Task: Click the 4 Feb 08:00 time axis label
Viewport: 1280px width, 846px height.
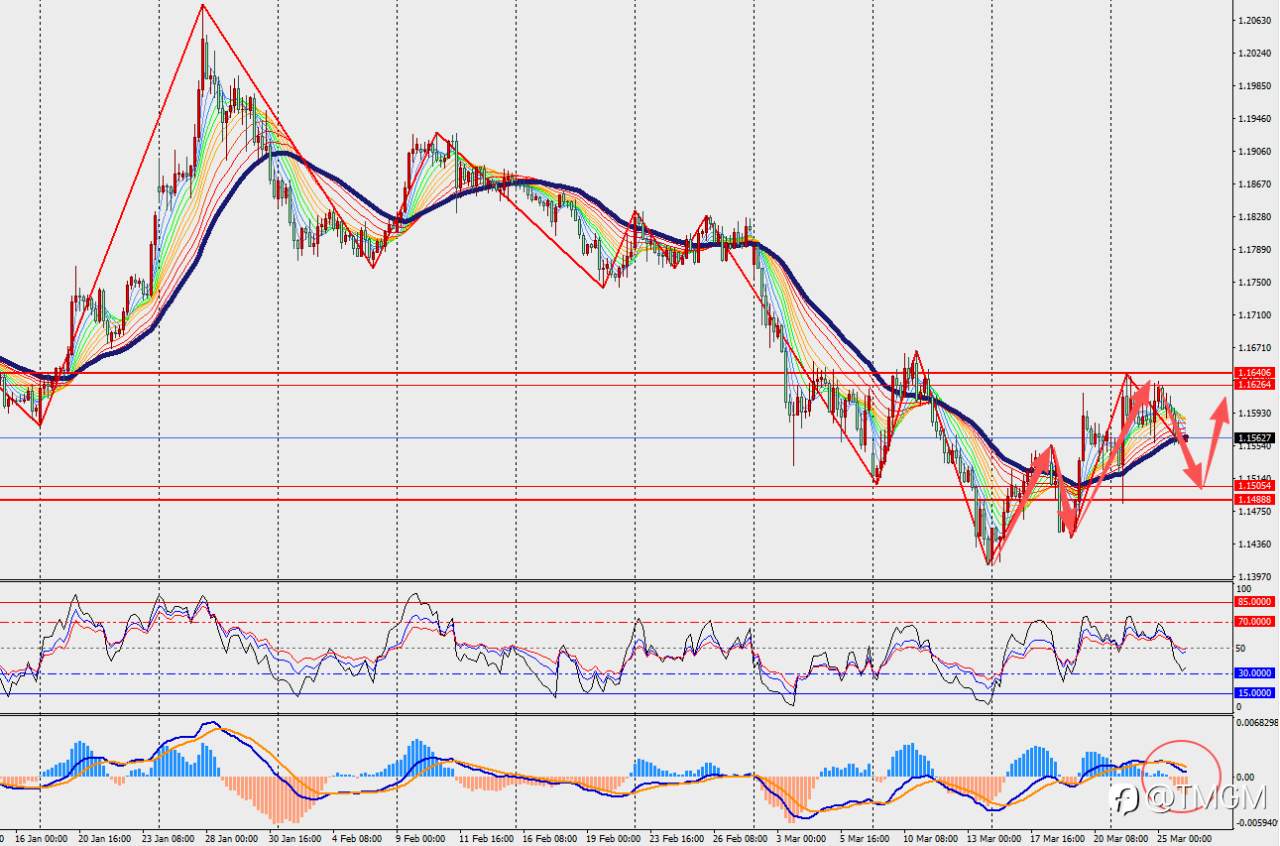Action: [357, 838]
